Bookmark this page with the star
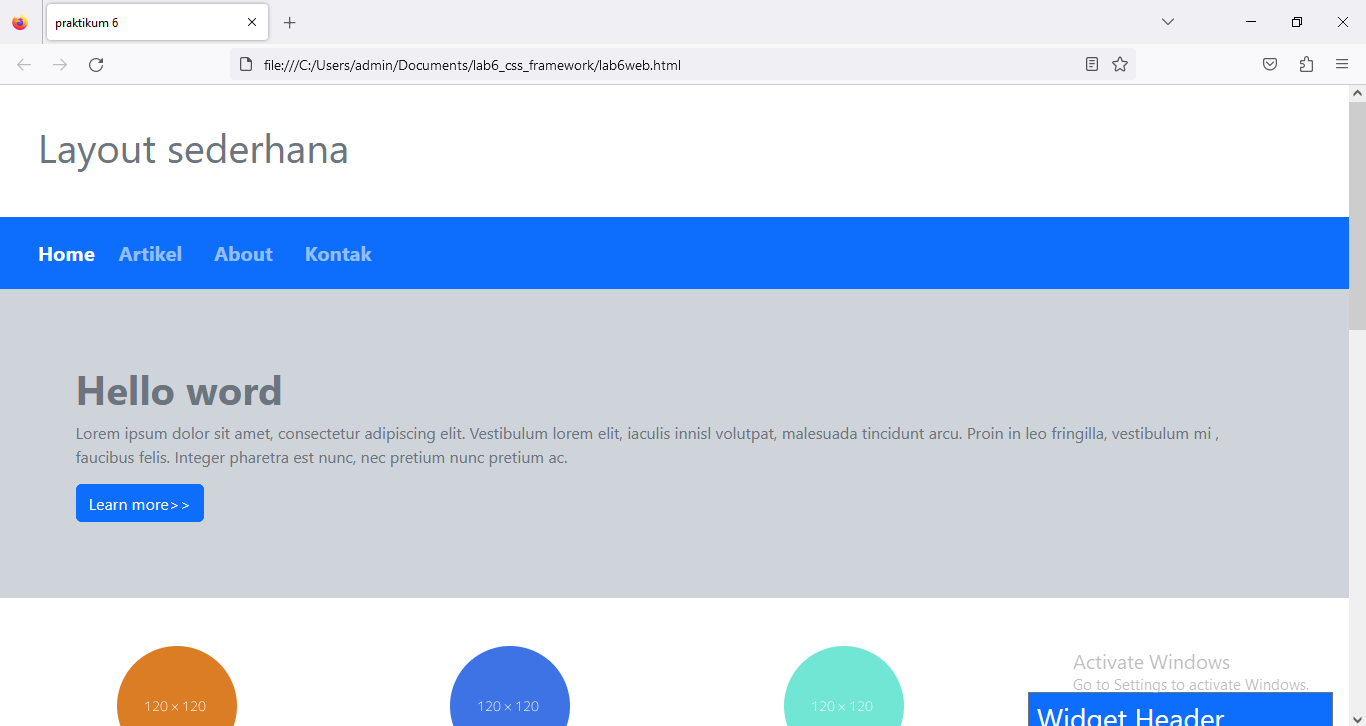 (x=1119, y=64)
